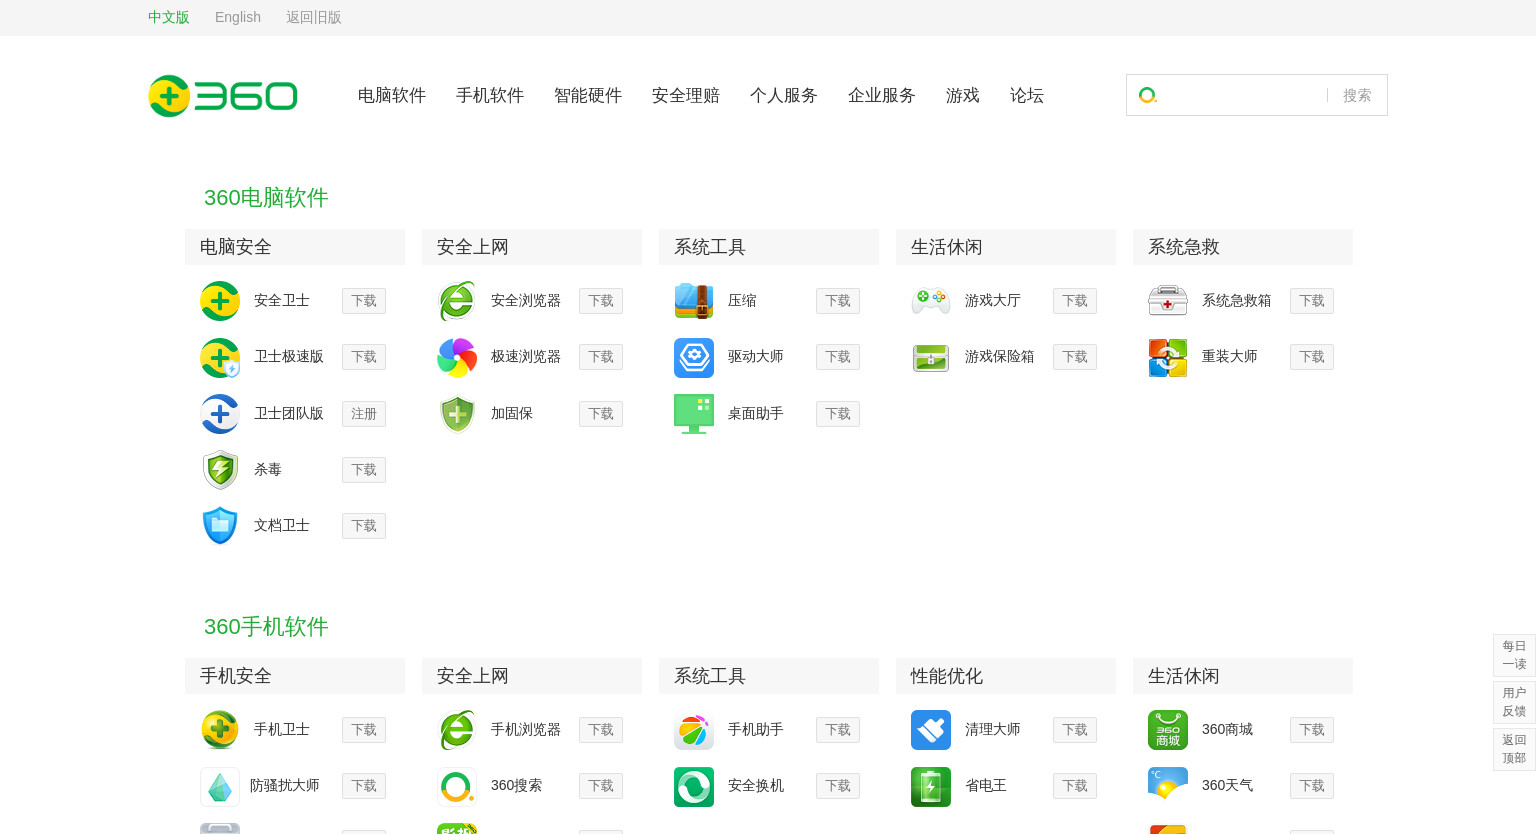The width and height of the screenshot is (1536, 834).
Task: Open 每日一读 side button
Action: click(x=1514, y=655)
